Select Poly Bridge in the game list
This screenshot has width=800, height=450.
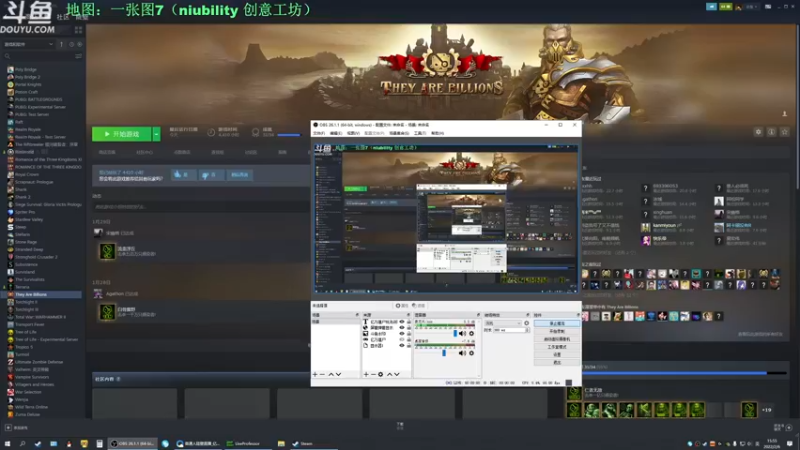(26, 69)
